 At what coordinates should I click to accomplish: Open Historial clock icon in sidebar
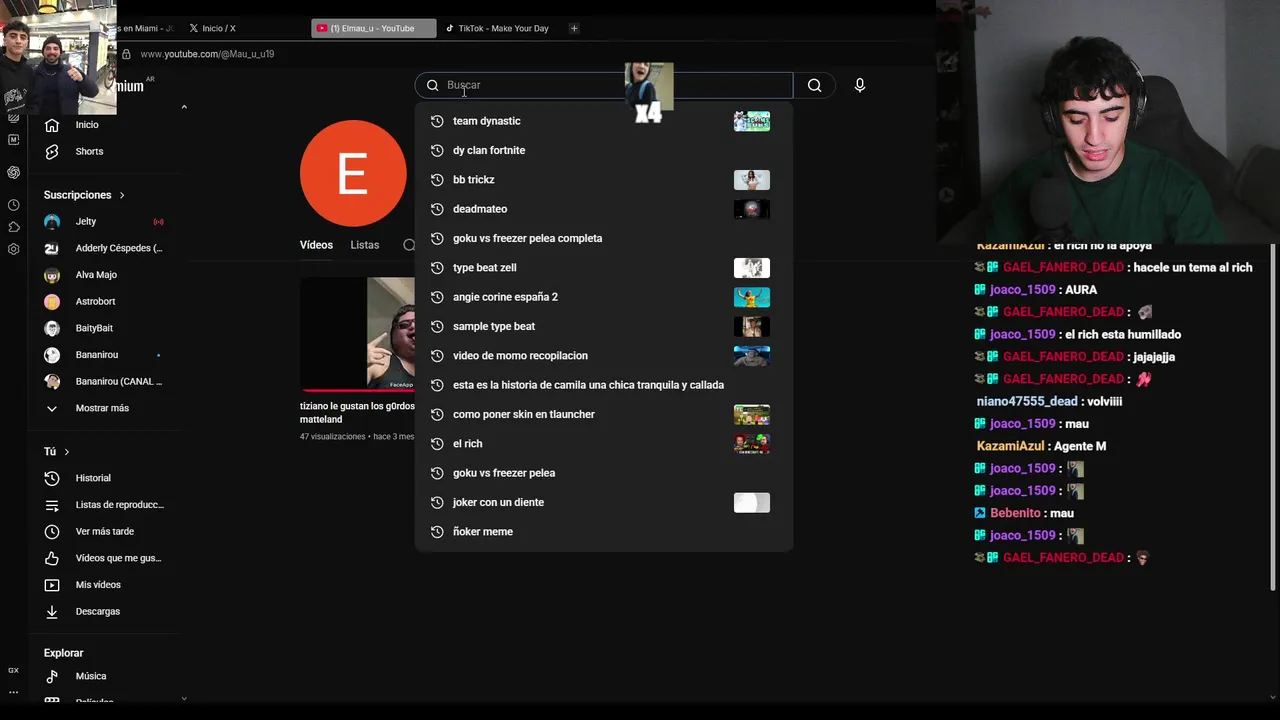coord(52,478)
